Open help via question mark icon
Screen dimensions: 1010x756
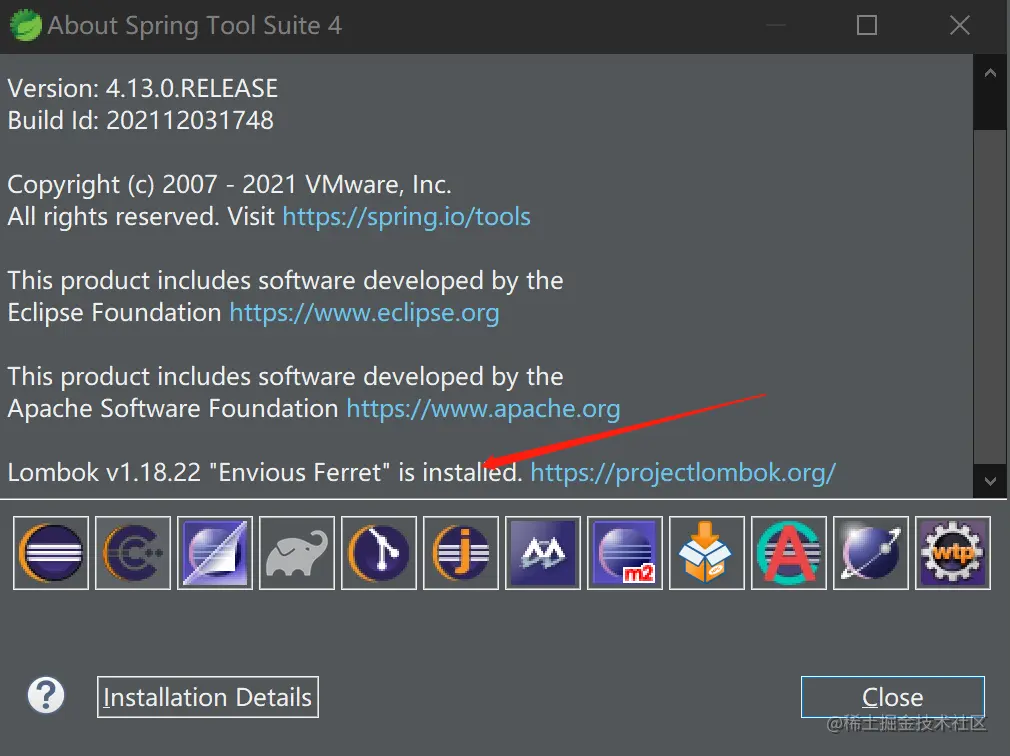(46, 695)
